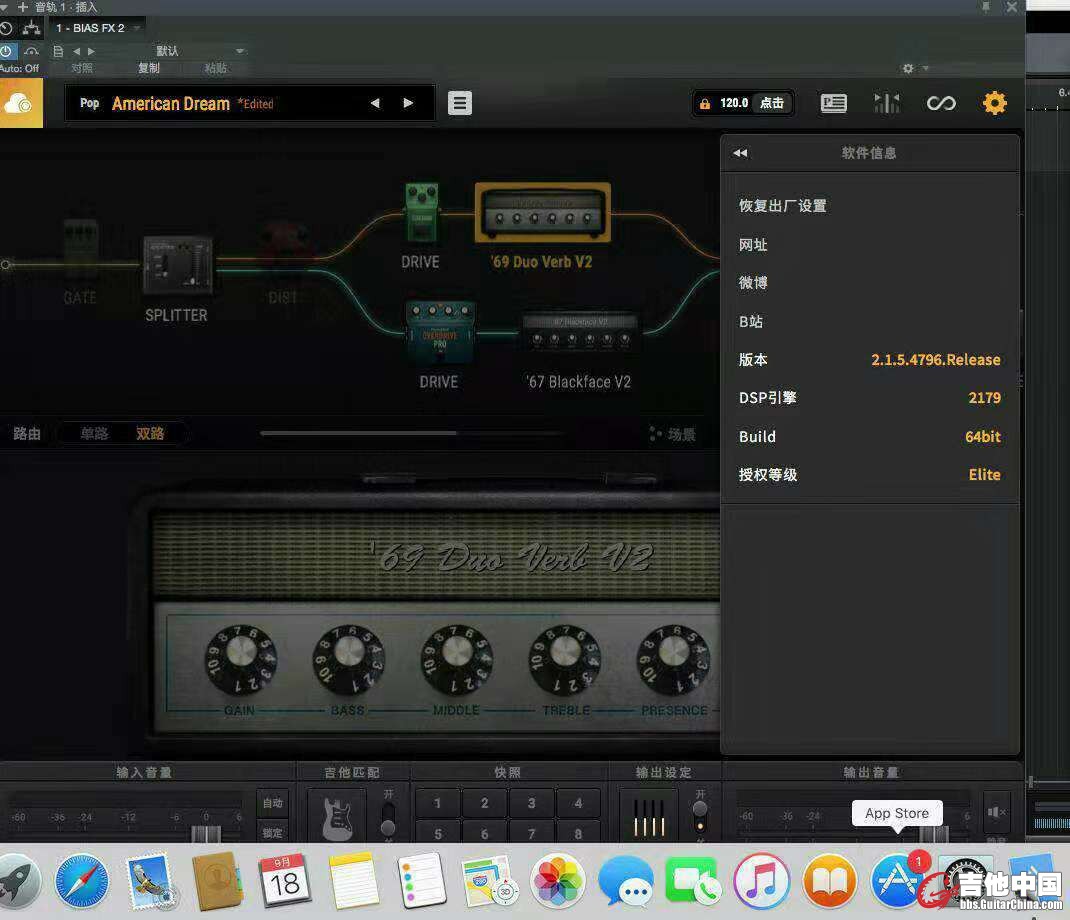
Task: Go to next preset with right arrow
Action: pos(408,103)
